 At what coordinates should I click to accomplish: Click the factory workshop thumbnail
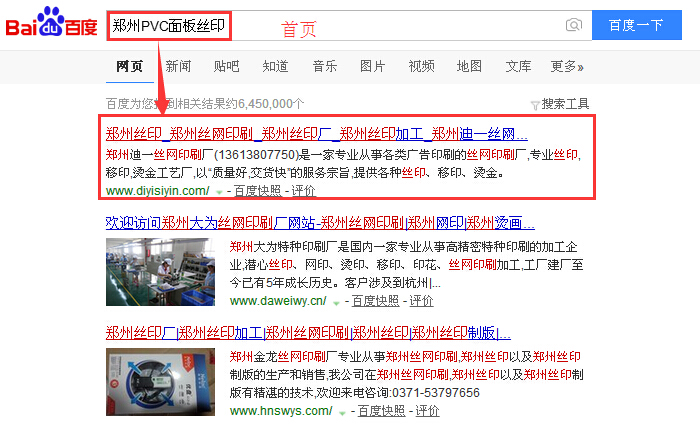click(x=160, y=272)
